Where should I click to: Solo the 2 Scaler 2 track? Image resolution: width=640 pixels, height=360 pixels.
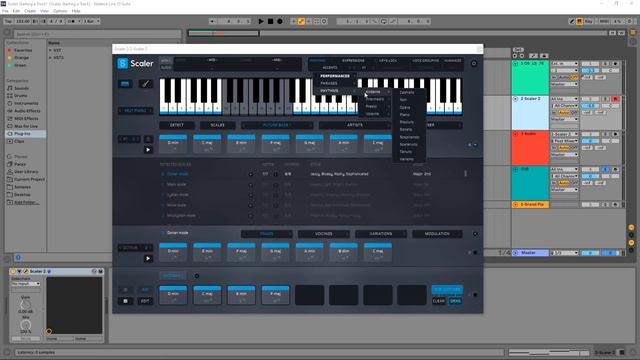pos(606,99)
